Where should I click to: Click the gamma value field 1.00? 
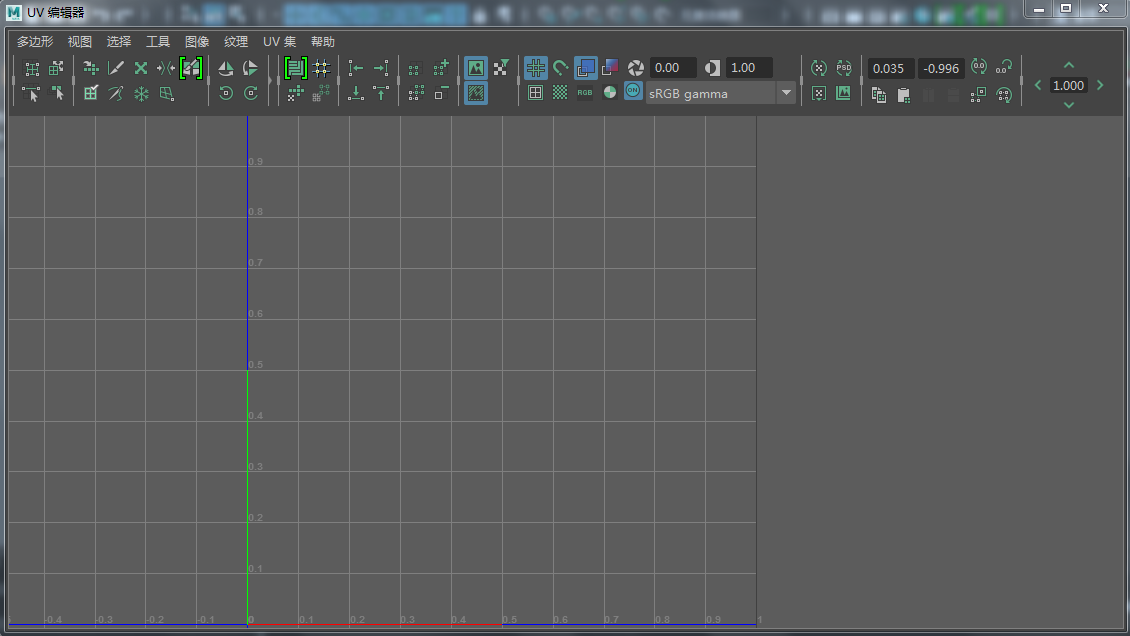point(749,68)
